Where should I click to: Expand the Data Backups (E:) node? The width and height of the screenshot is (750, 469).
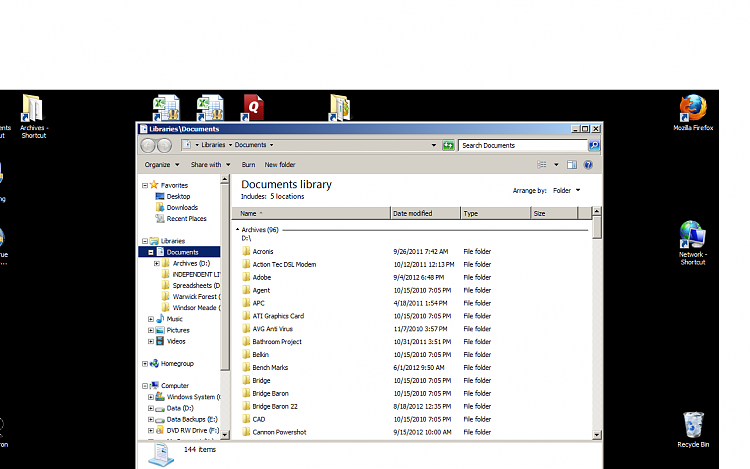(151, 419)
